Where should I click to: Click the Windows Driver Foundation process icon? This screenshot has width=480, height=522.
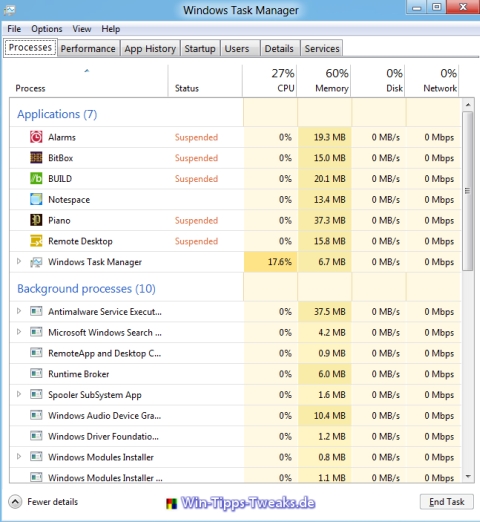point(36,436)
